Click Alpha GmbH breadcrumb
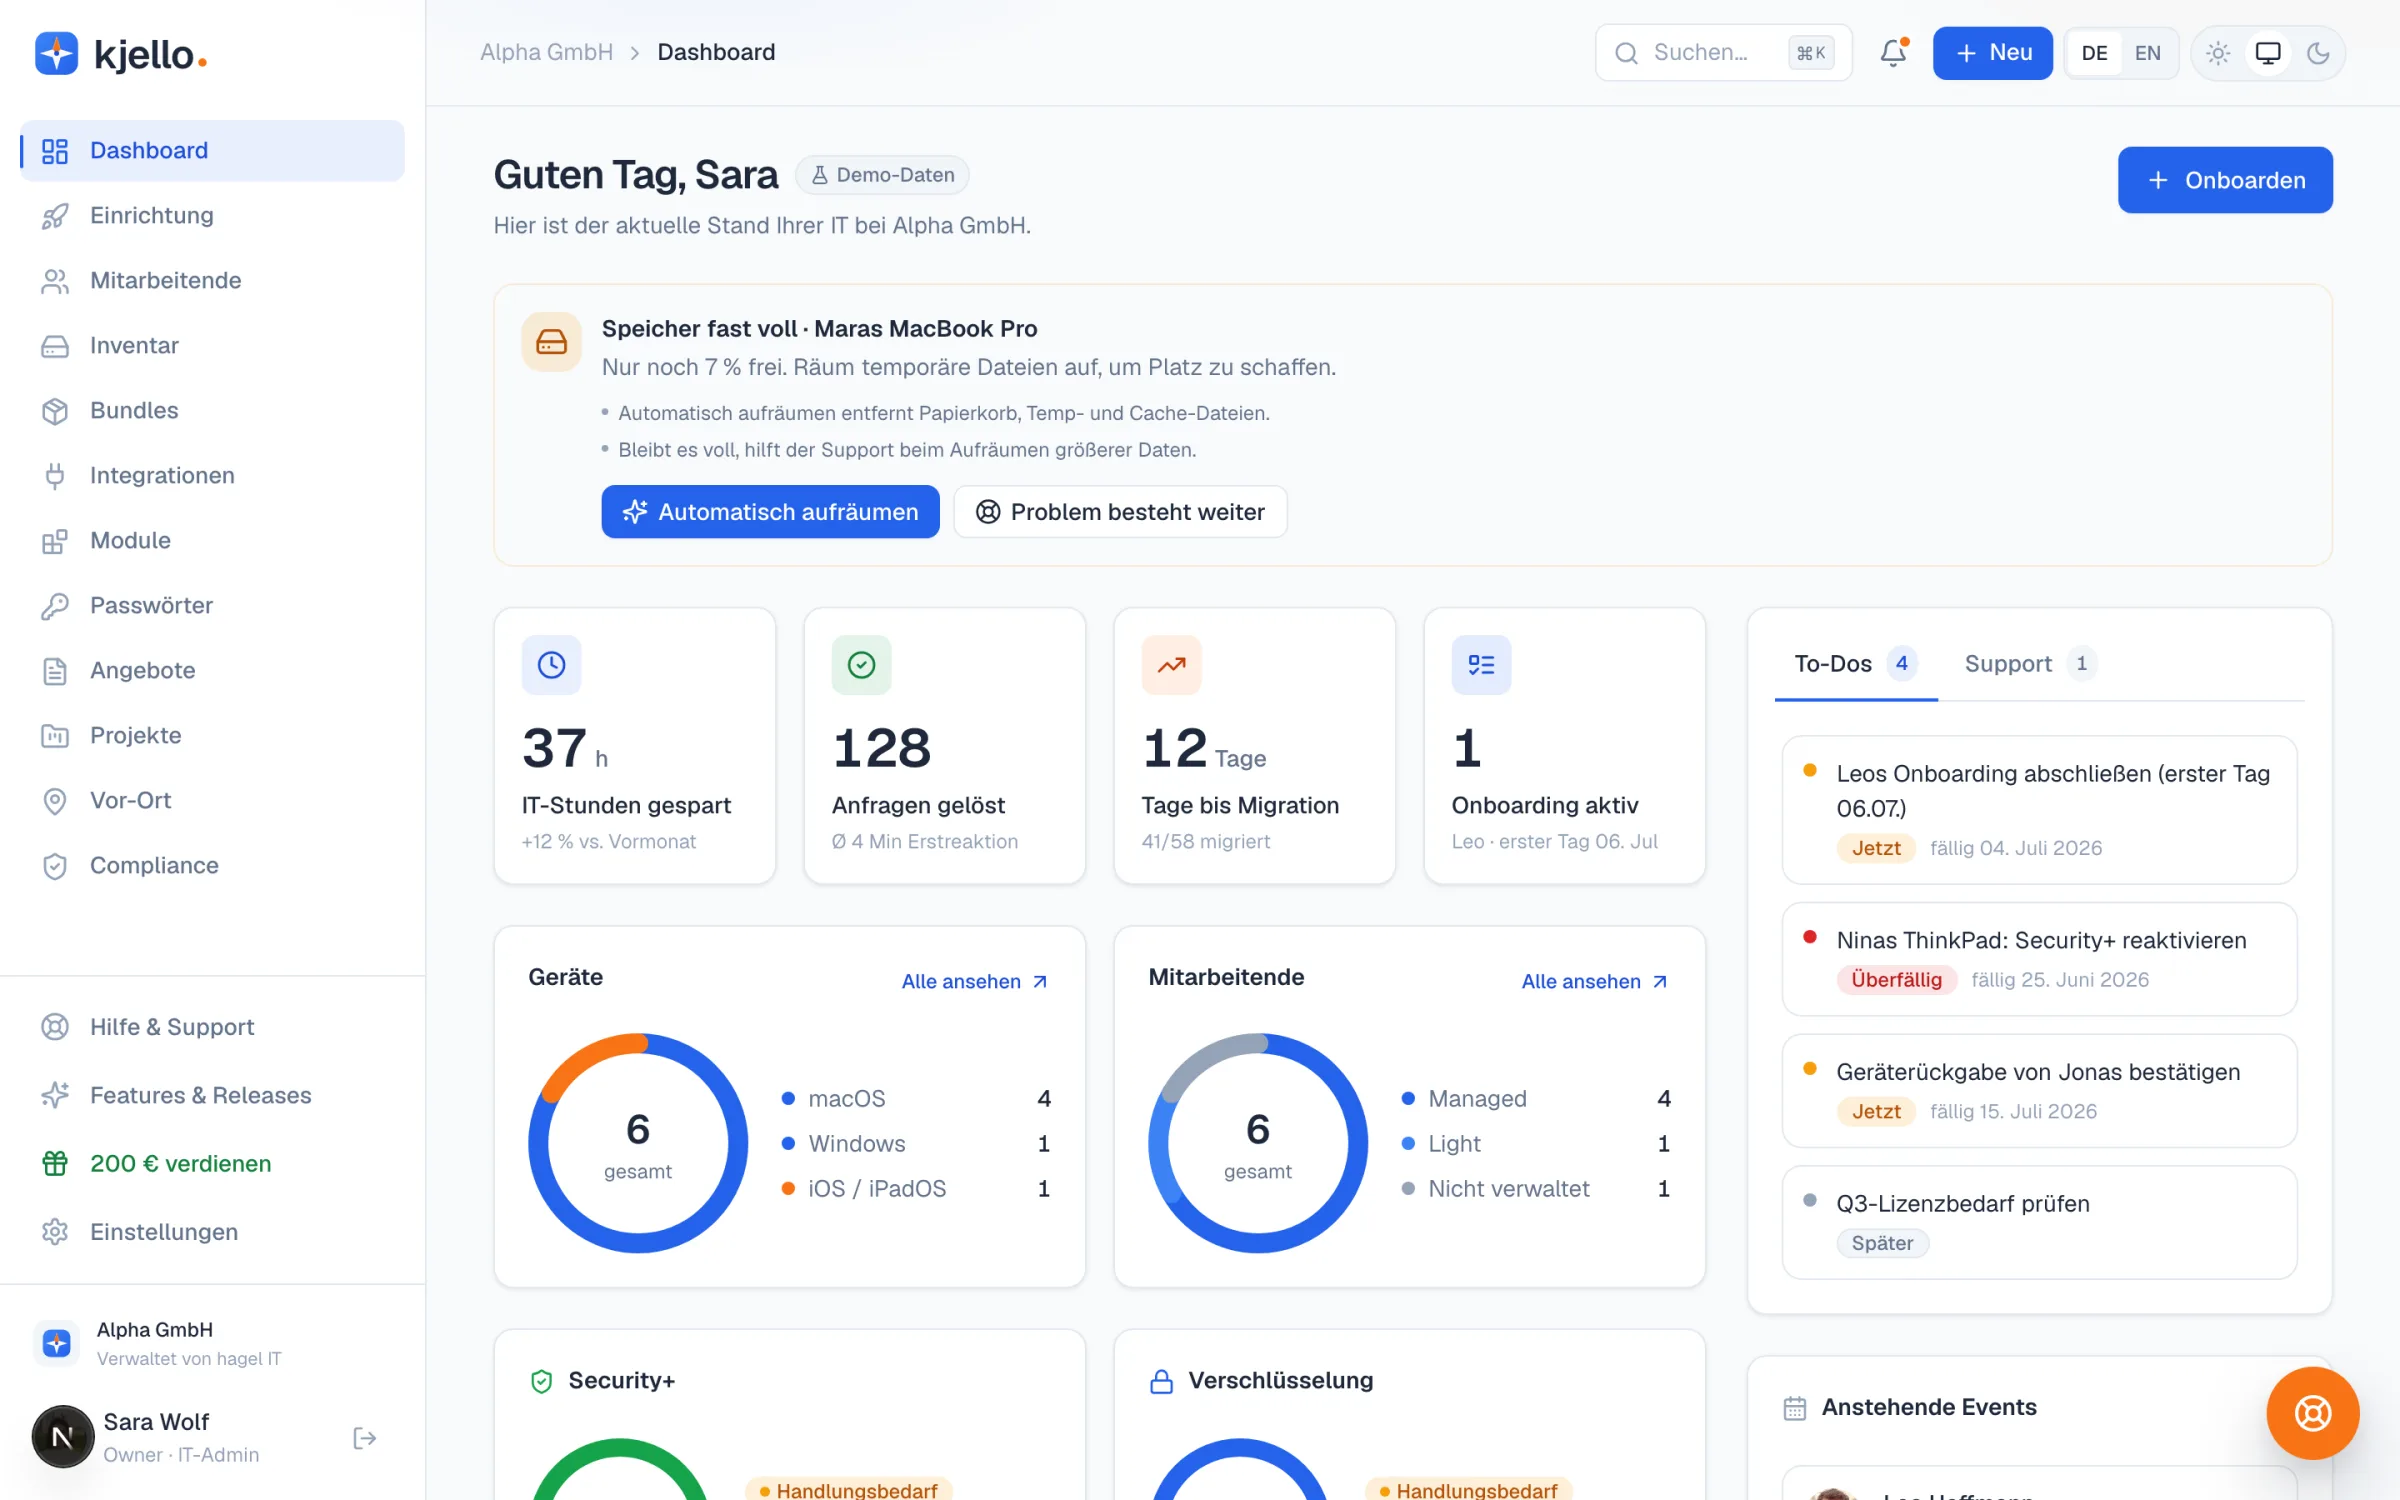This screenshot has width=2400, height=1500. coord(546,52)
